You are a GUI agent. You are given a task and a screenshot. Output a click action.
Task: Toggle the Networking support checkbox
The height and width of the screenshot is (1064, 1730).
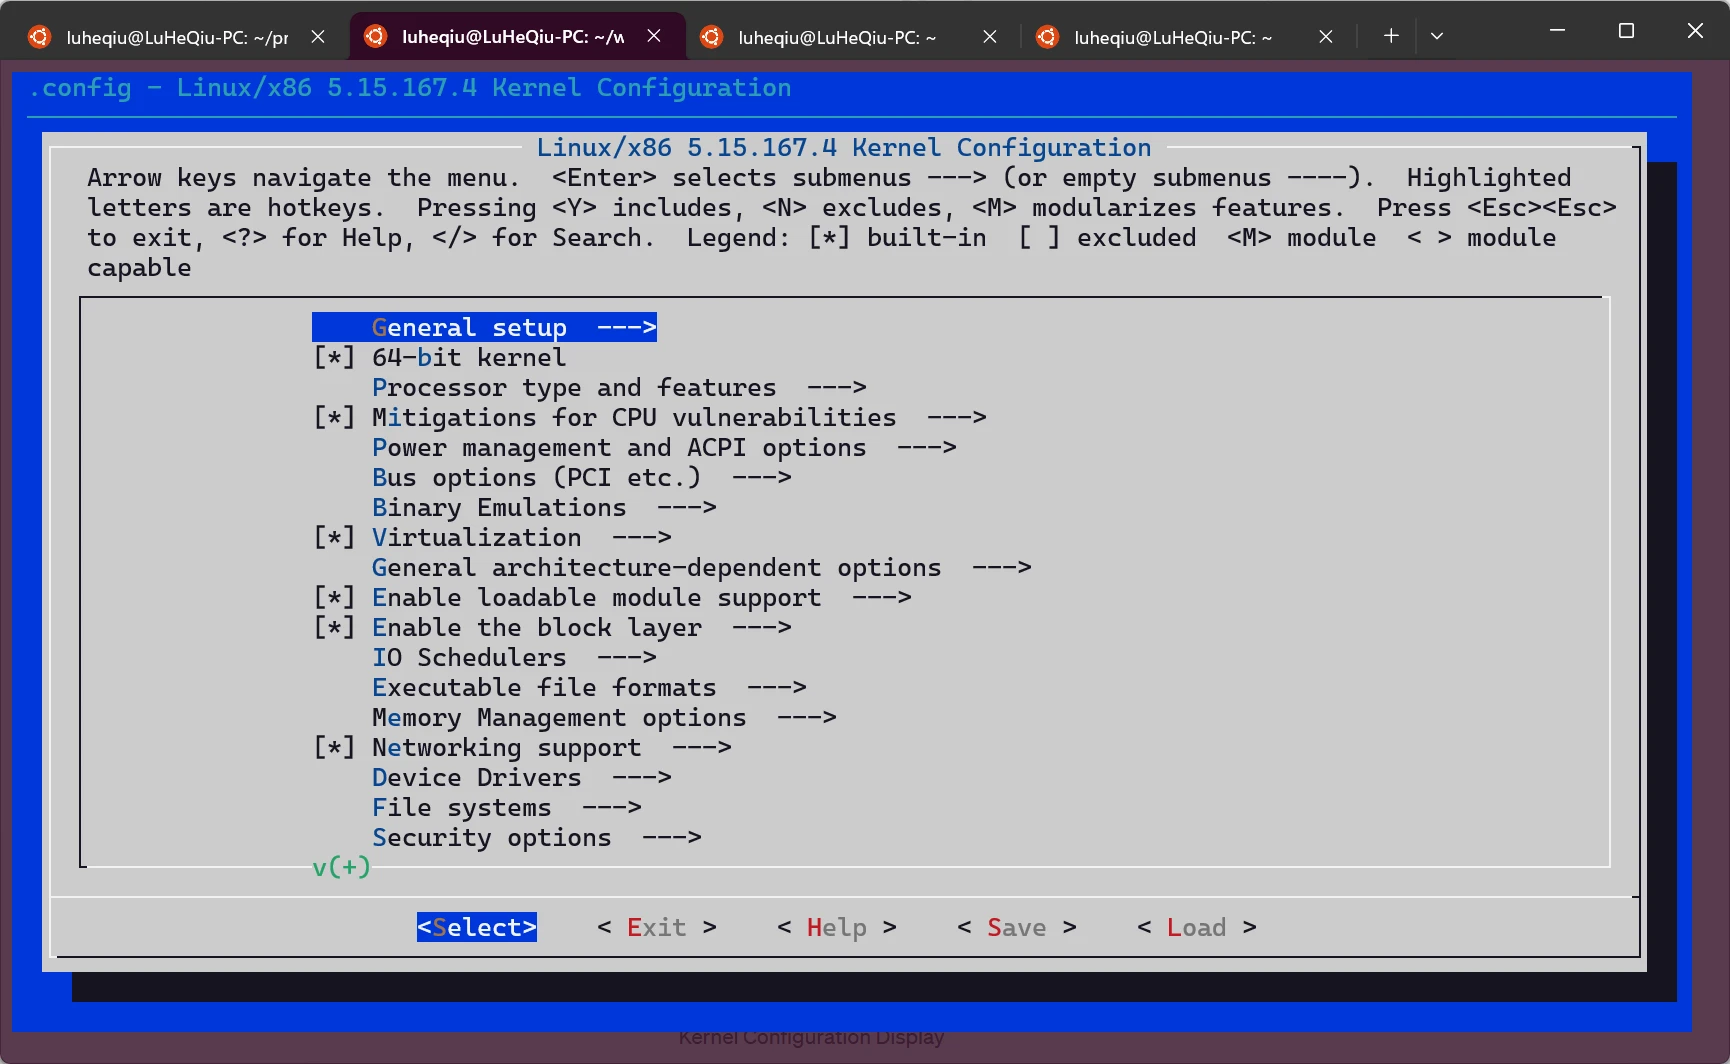[334, 748]
